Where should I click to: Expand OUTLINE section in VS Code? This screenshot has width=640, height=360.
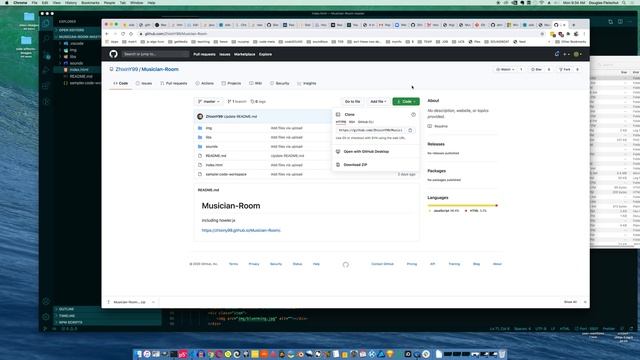click(67, 309)
